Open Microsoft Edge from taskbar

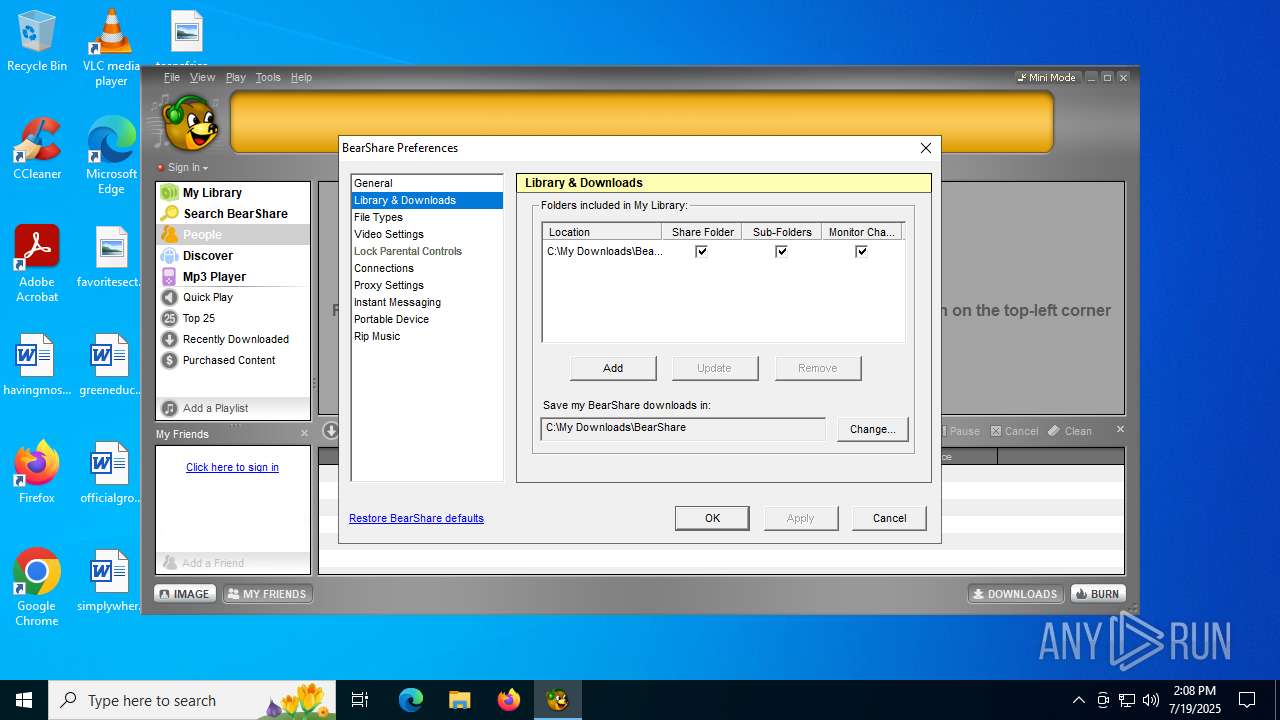(x=411, y=700)
